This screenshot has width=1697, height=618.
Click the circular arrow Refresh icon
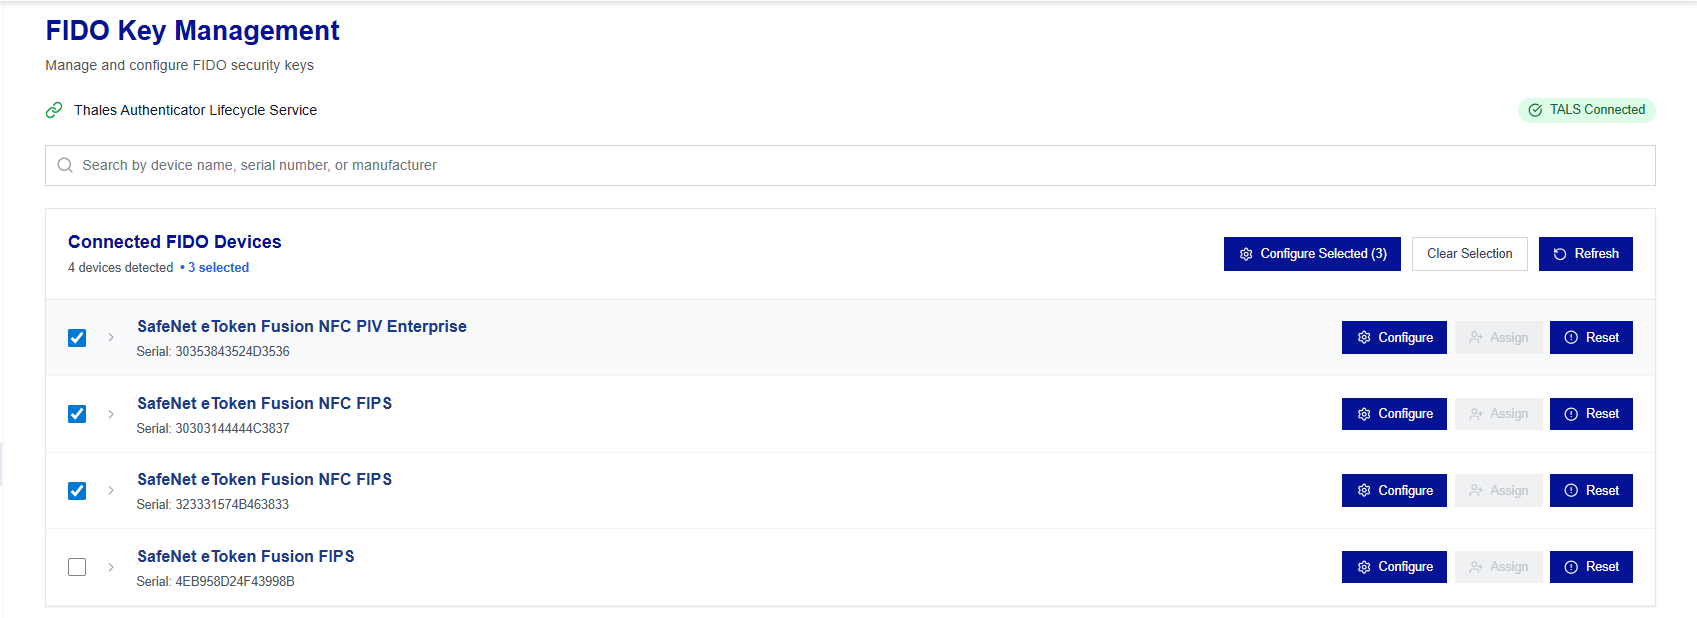1560,254
